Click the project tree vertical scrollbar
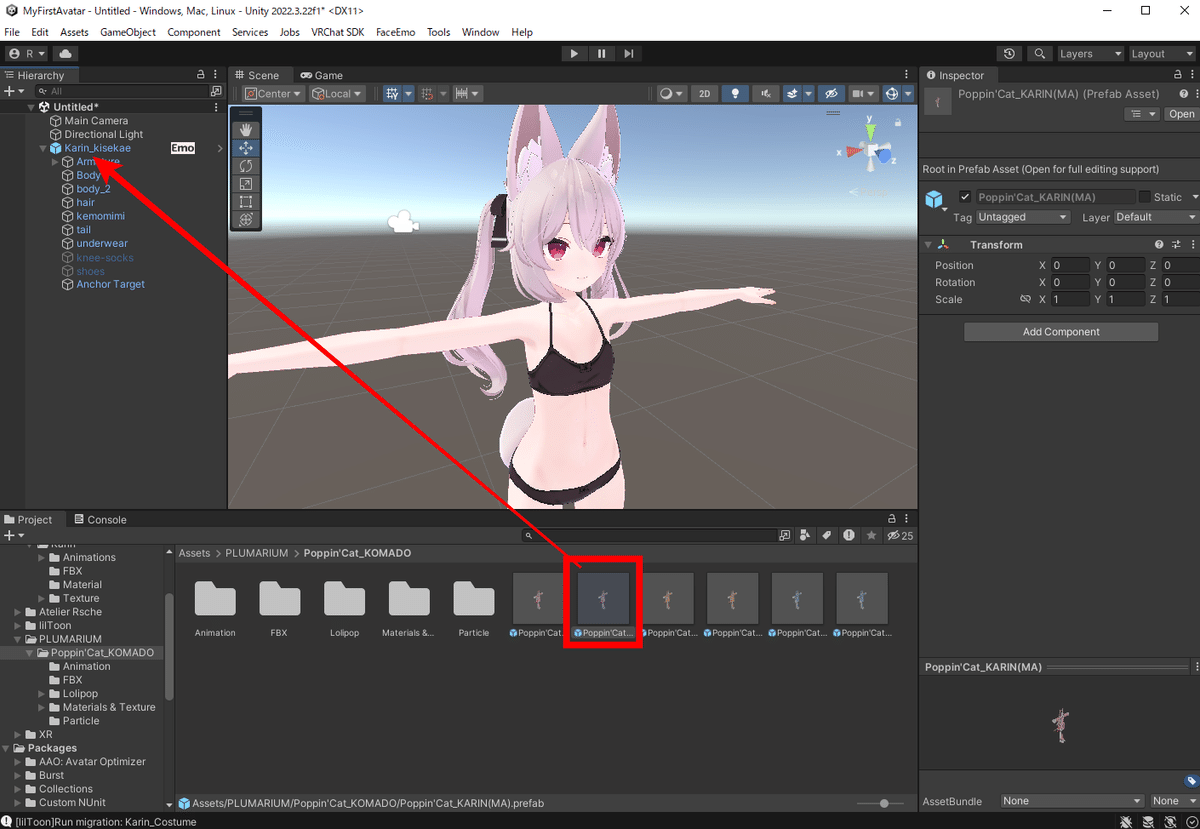This screenshot has width=1200, height=829. coord(169,645)
